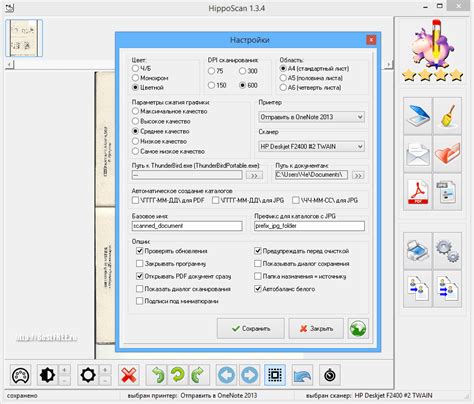Select the scanned page thumbnail

24,38
